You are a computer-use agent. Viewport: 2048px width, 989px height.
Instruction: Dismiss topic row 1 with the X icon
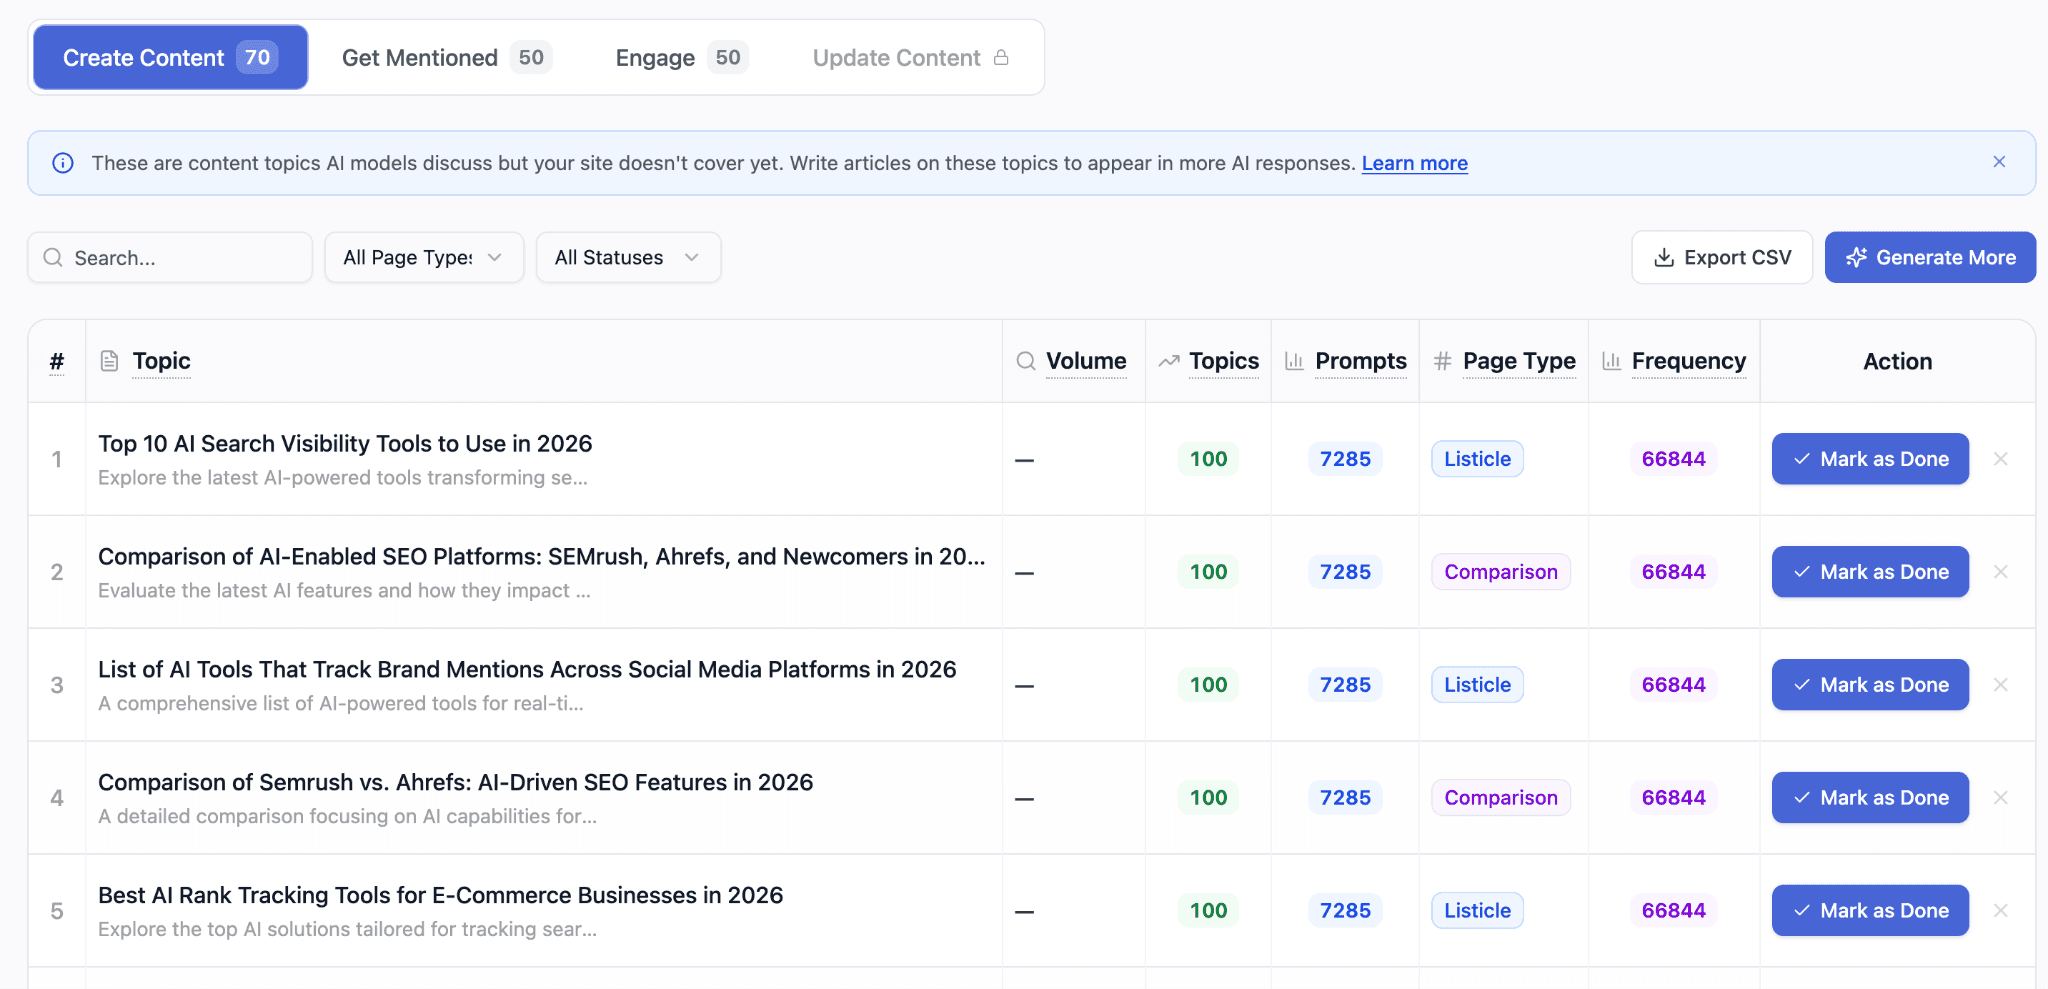(x=2001, y=459)
